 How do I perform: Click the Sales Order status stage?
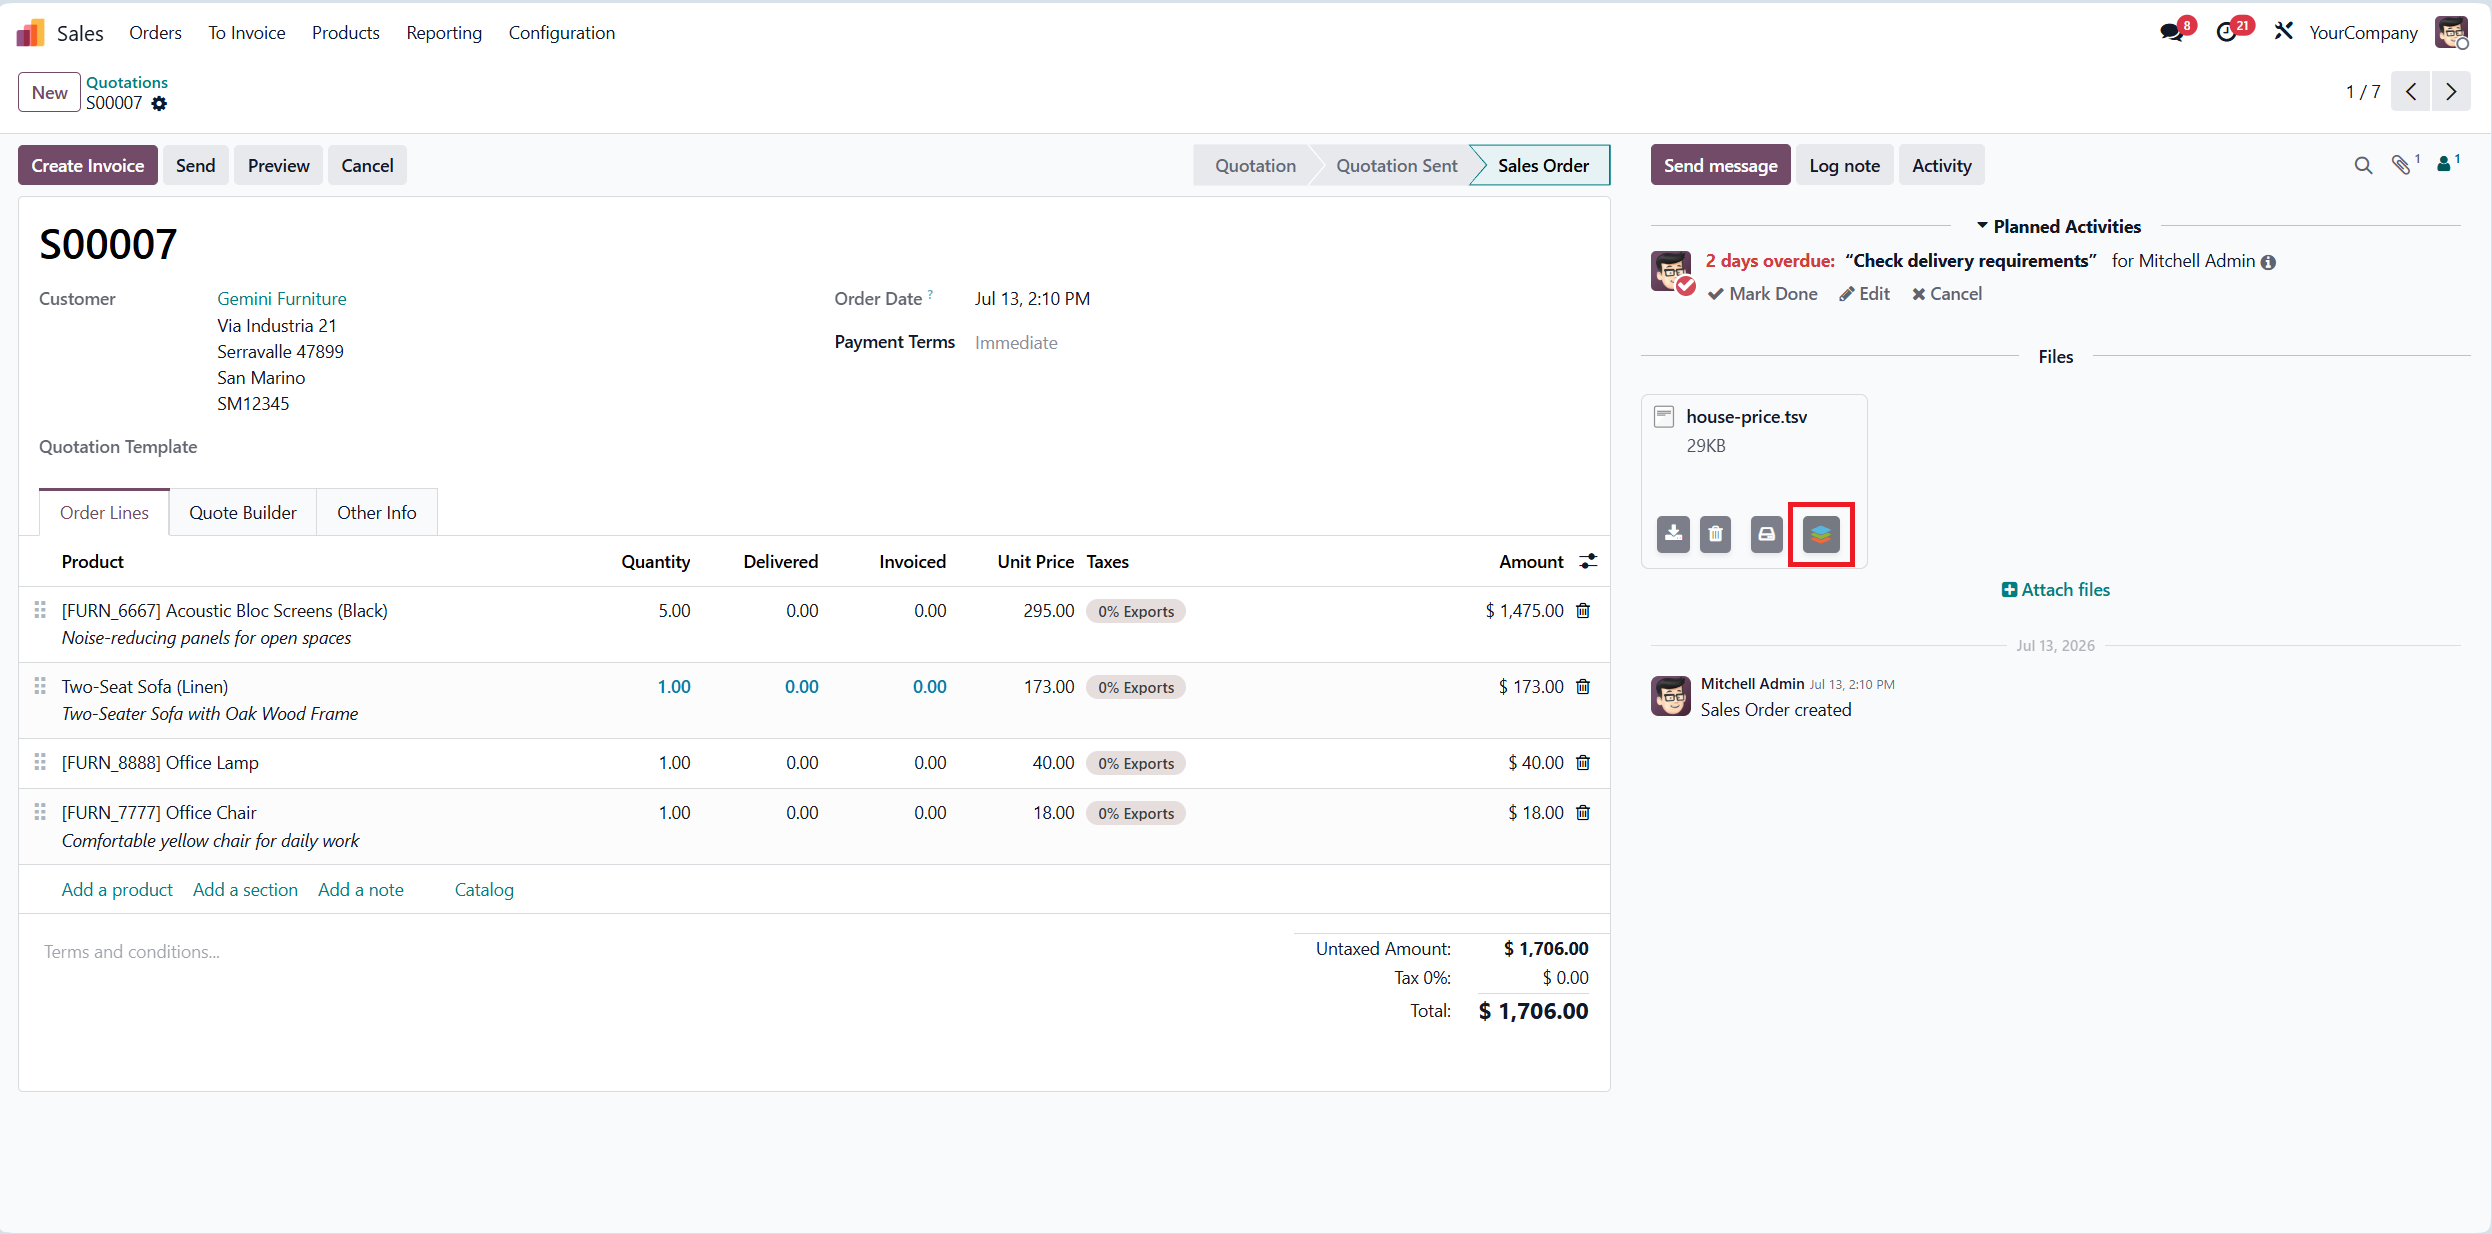pos(1543,166)
